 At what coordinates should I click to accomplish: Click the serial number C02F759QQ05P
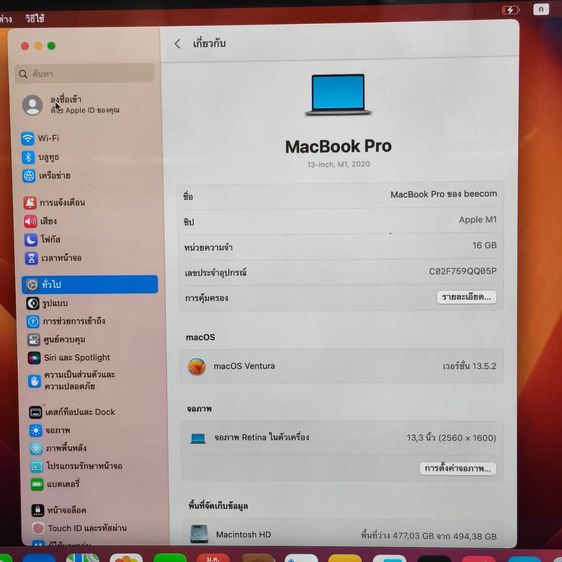(x=462, y=271)
